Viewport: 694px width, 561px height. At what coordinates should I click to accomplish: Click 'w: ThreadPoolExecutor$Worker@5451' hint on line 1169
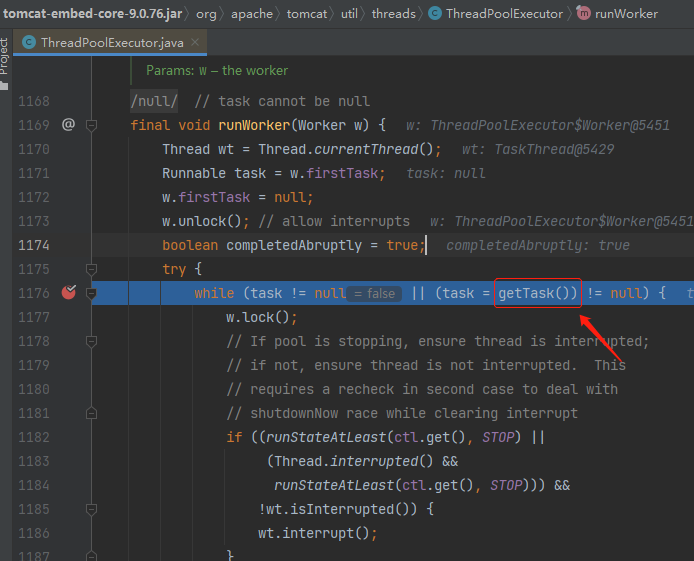(538, 126)
